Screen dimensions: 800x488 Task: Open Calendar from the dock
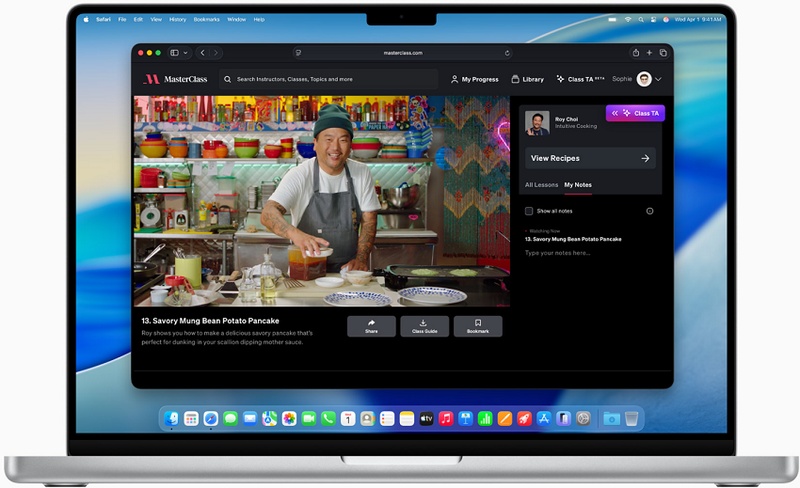(x=348, y=419)
